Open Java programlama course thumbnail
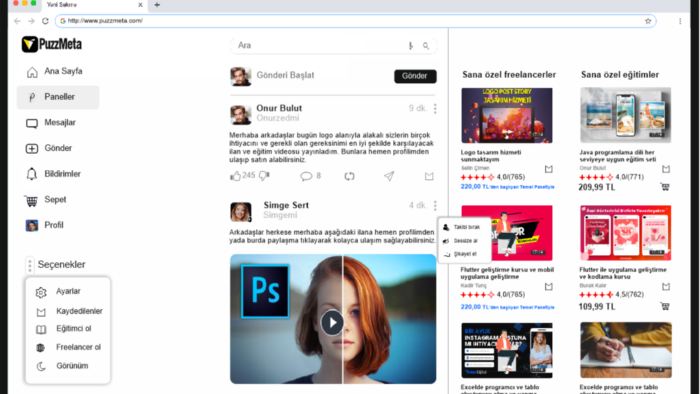700x394 pixels. [x=625, y=115]
